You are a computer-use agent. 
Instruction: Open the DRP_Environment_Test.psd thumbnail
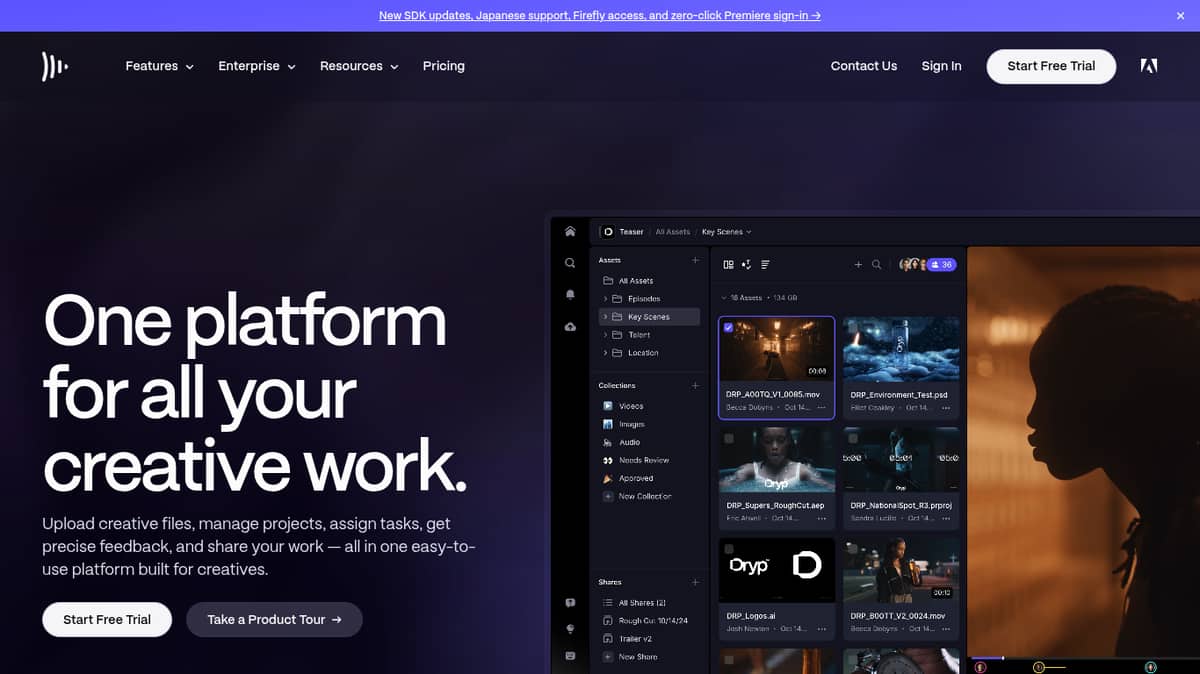[x=901, y=349]
